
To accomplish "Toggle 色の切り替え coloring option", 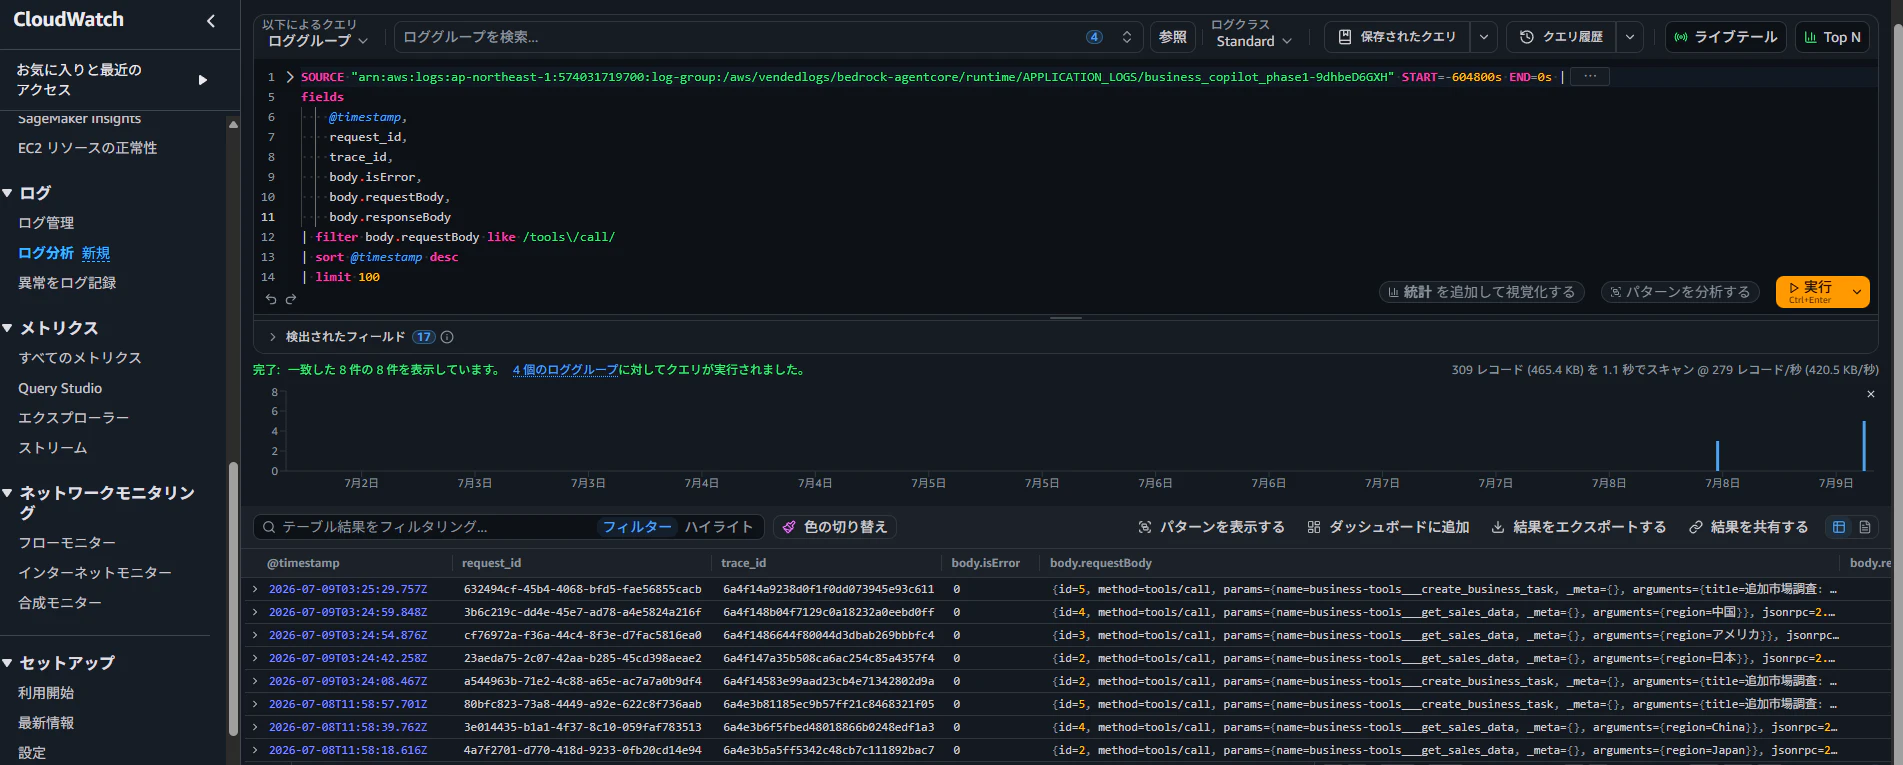I will (x=835, y=527).
